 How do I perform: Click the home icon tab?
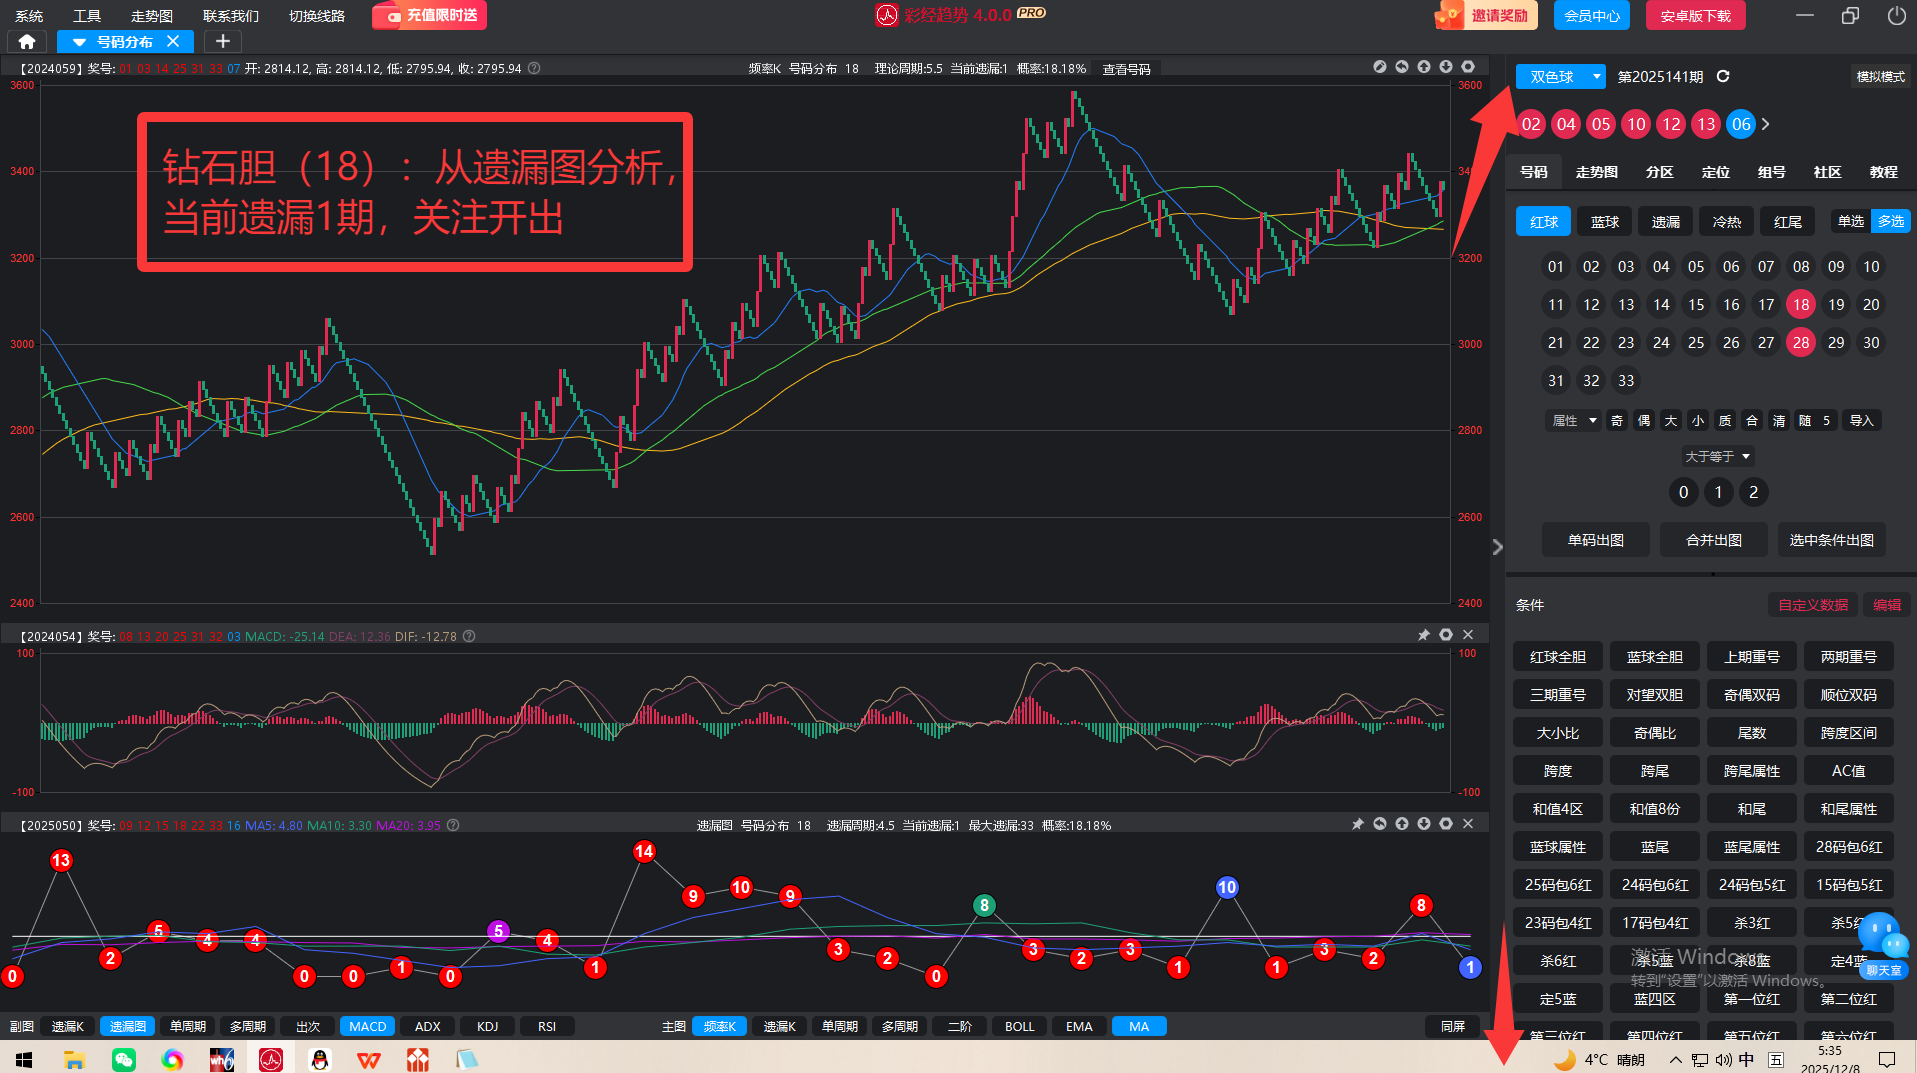point(27,41)
